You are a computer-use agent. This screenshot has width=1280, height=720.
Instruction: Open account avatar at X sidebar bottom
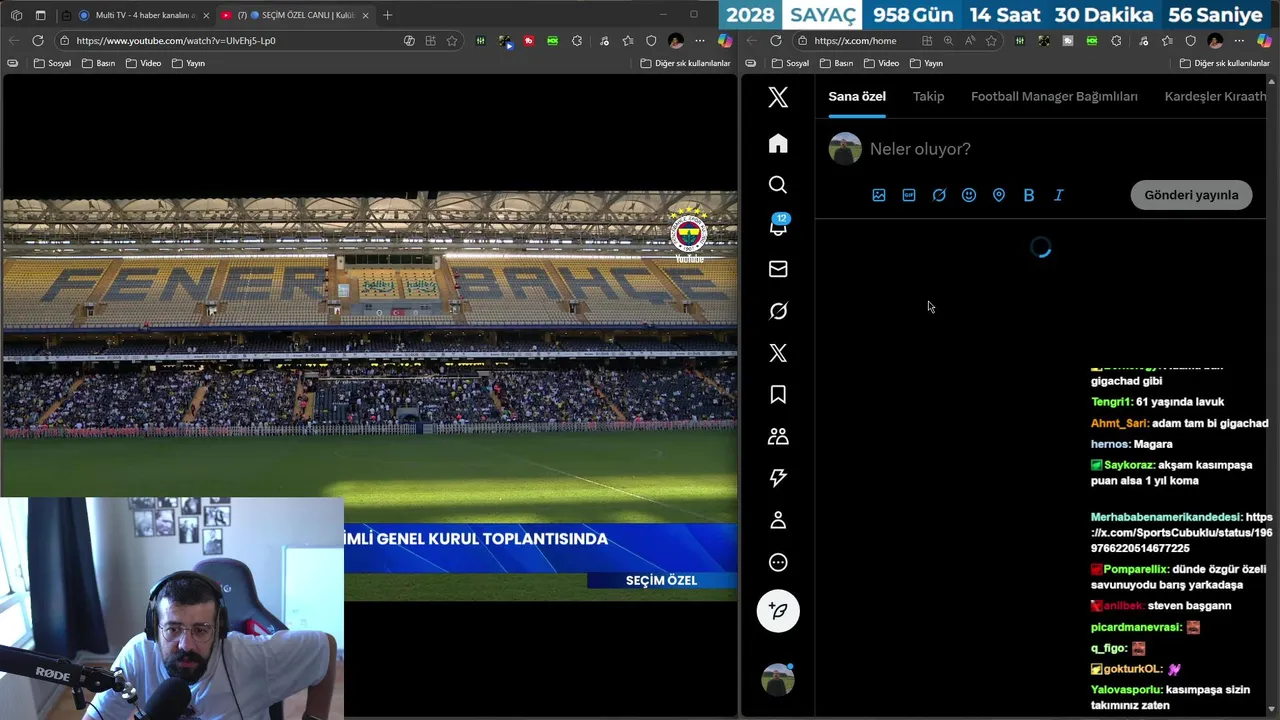click(778, 680)
